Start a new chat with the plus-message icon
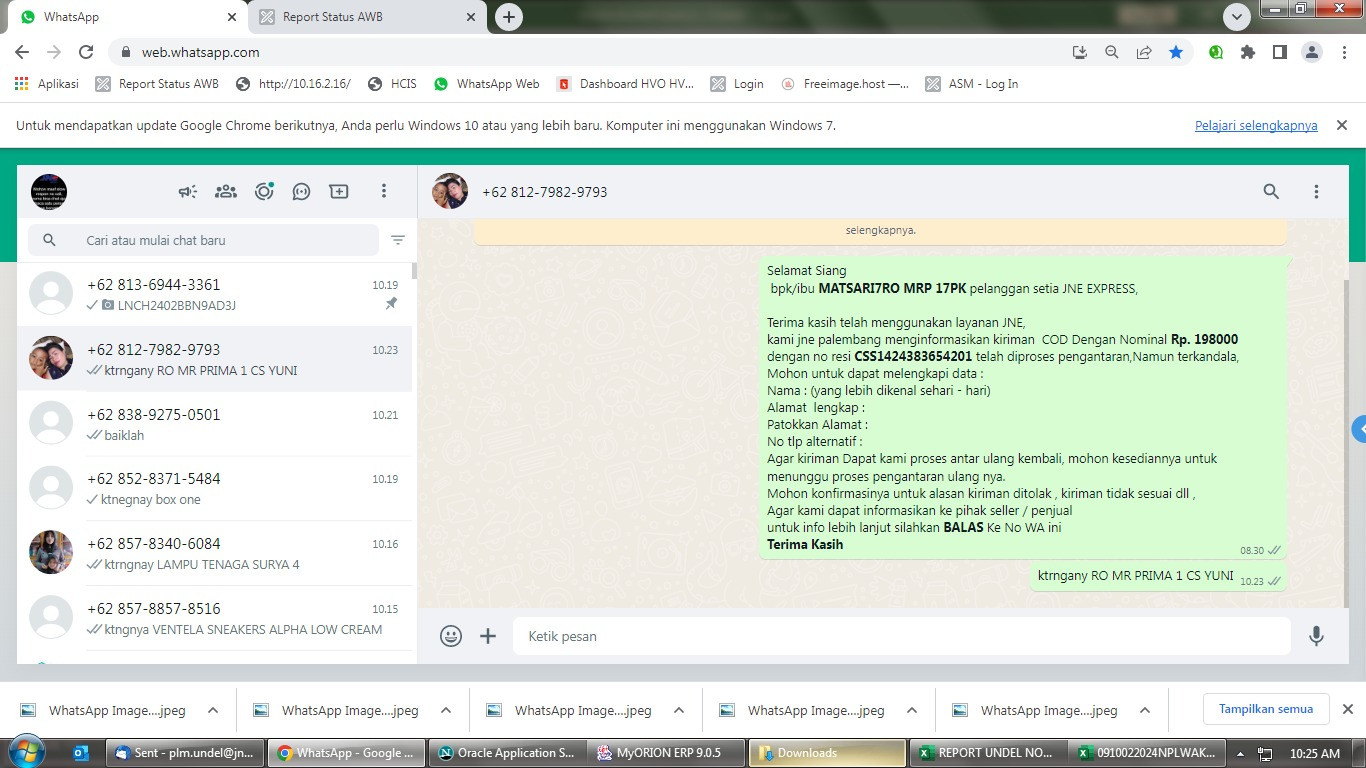The height and width of the screenshot is (768, 1366). [339, 191]
